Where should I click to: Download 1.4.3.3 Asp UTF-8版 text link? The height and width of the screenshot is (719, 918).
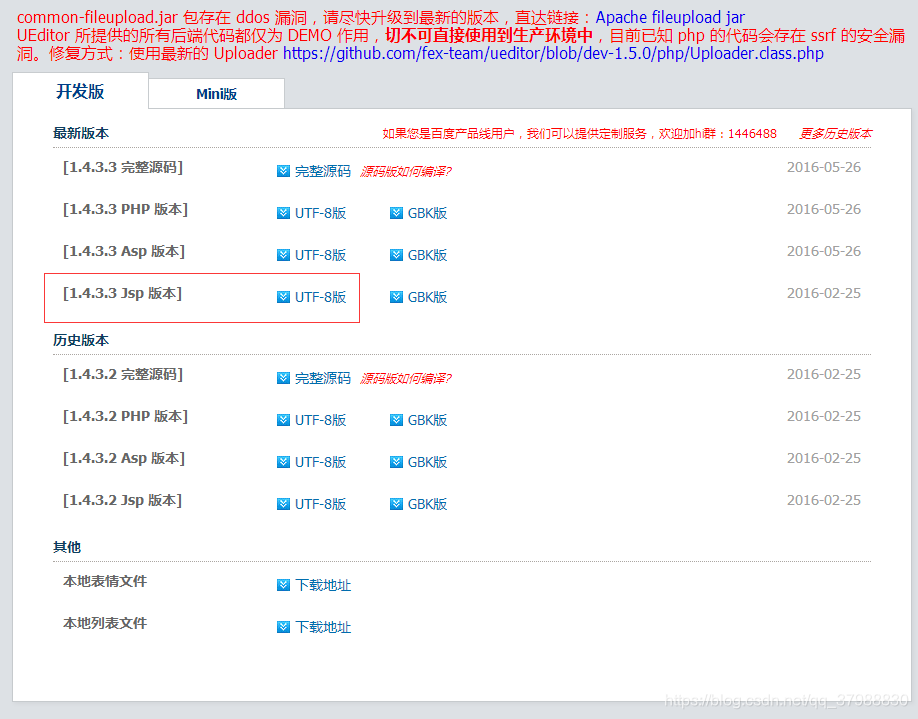pos(320,255)
